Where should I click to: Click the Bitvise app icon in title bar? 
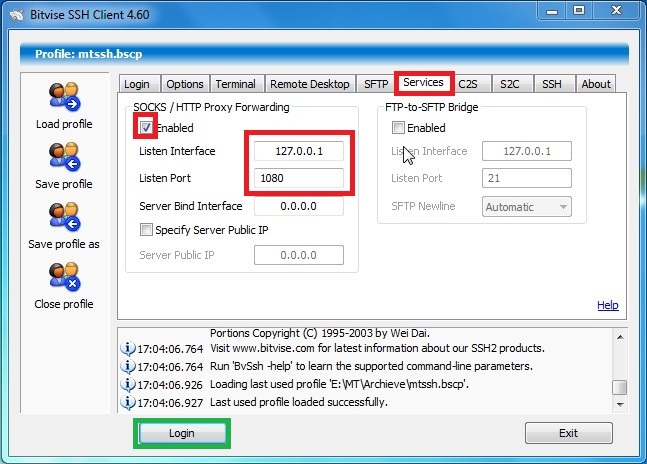(x=17, y=15)
